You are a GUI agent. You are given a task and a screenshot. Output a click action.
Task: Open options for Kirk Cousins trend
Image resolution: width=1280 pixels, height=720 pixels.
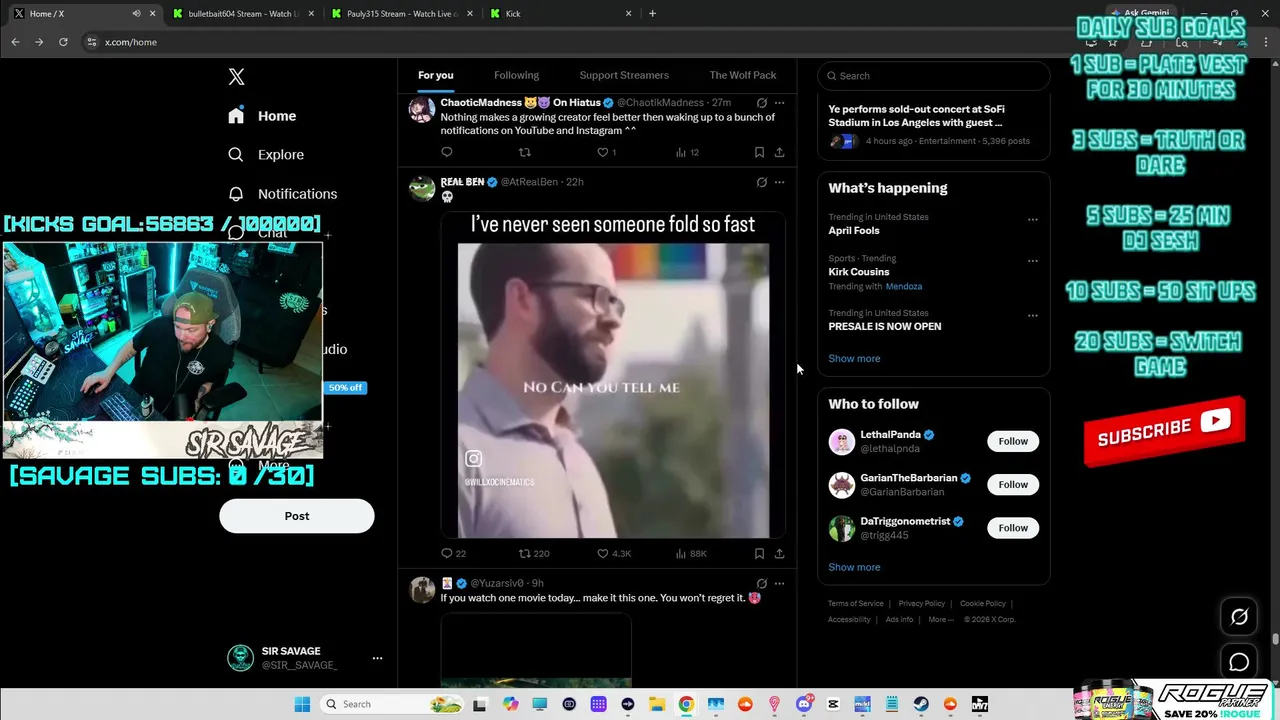pos(1033,261)
